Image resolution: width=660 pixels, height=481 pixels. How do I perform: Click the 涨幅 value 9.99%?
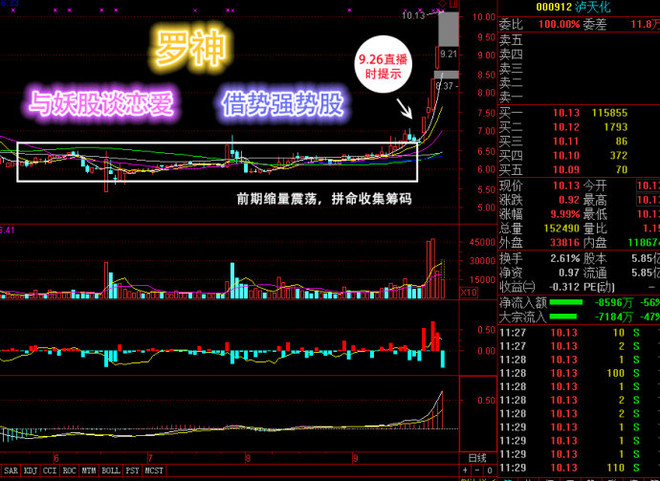point(565,214)
